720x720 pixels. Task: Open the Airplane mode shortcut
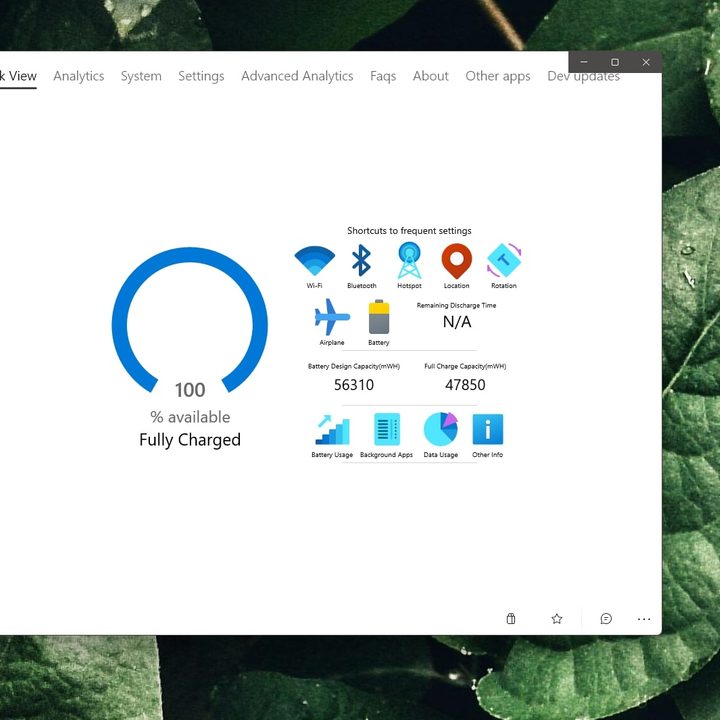332,322
